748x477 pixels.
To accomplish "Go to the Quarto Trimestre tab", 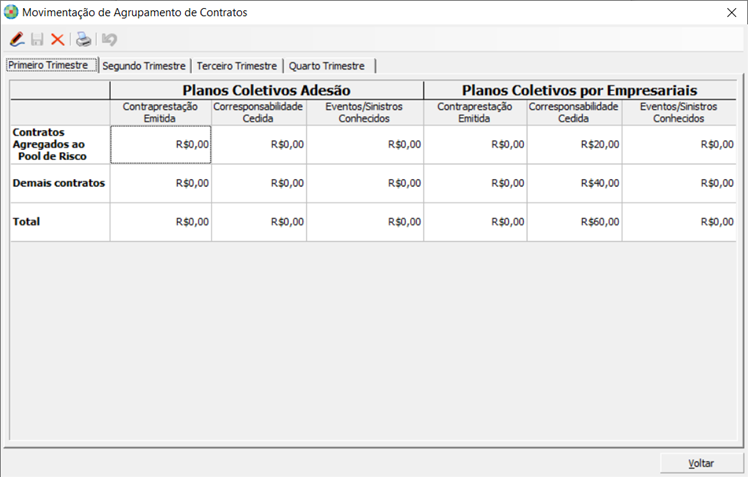I will 326,66.
